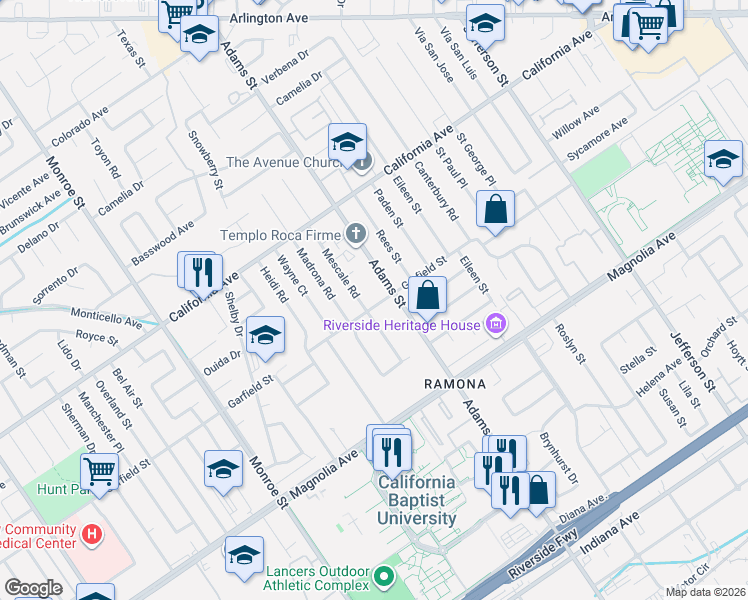Click the Templo Roca Firme church pin

coord(356,235)
